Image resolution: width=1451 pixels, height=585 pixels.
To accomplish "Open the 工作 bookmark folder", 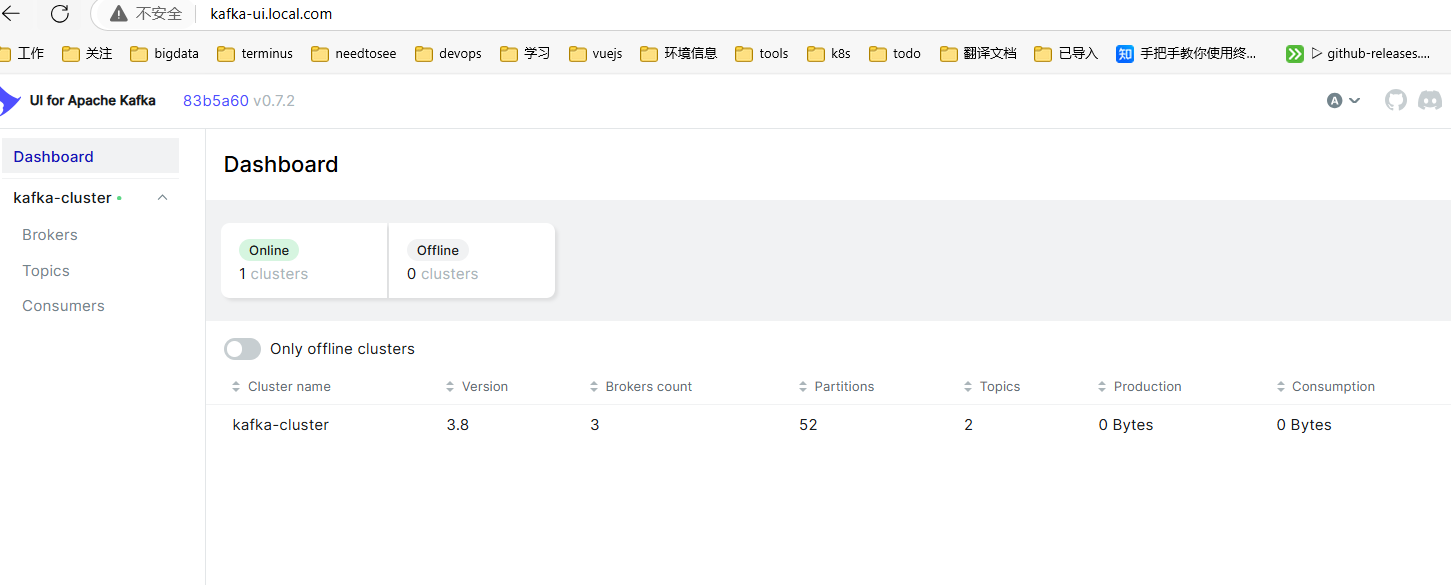I will click(22, 53).
